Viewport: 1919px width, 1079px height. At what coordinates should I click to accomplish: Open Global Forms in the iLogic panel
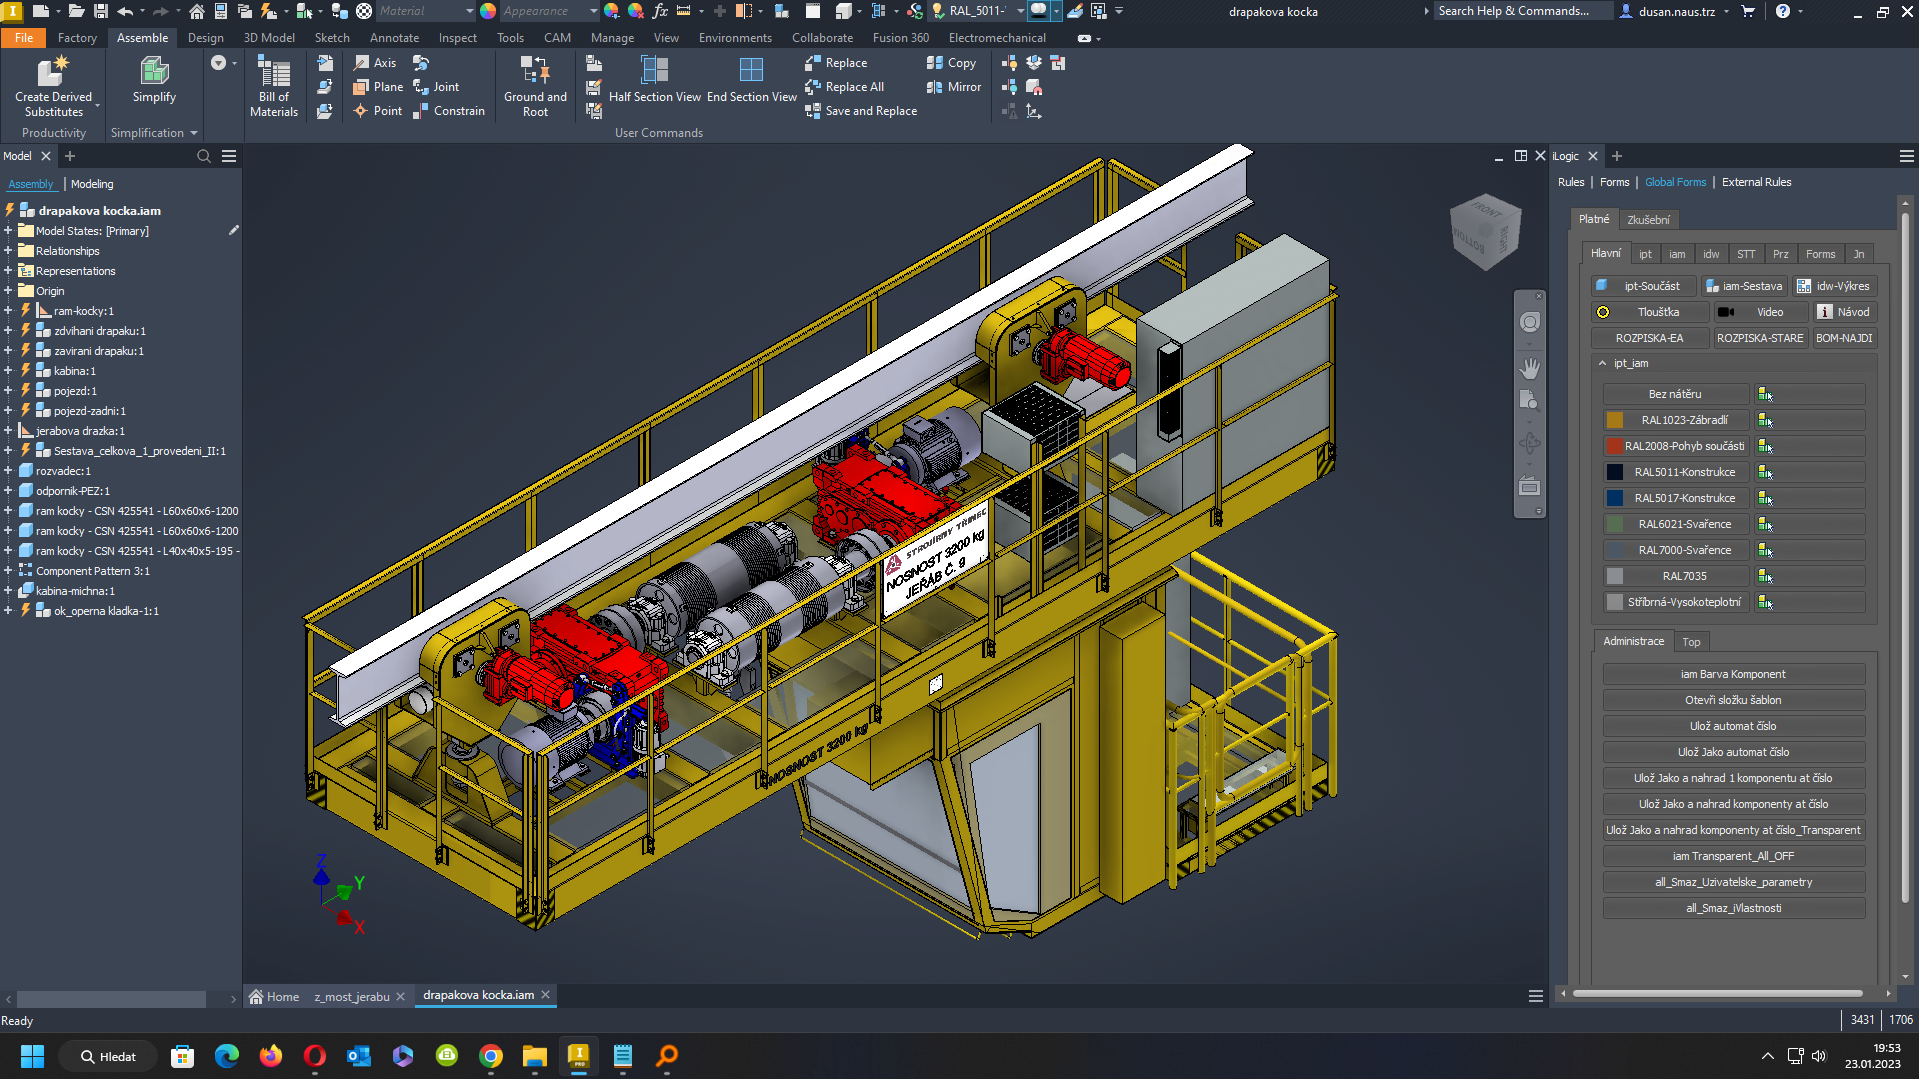(x=1675, y=181)
